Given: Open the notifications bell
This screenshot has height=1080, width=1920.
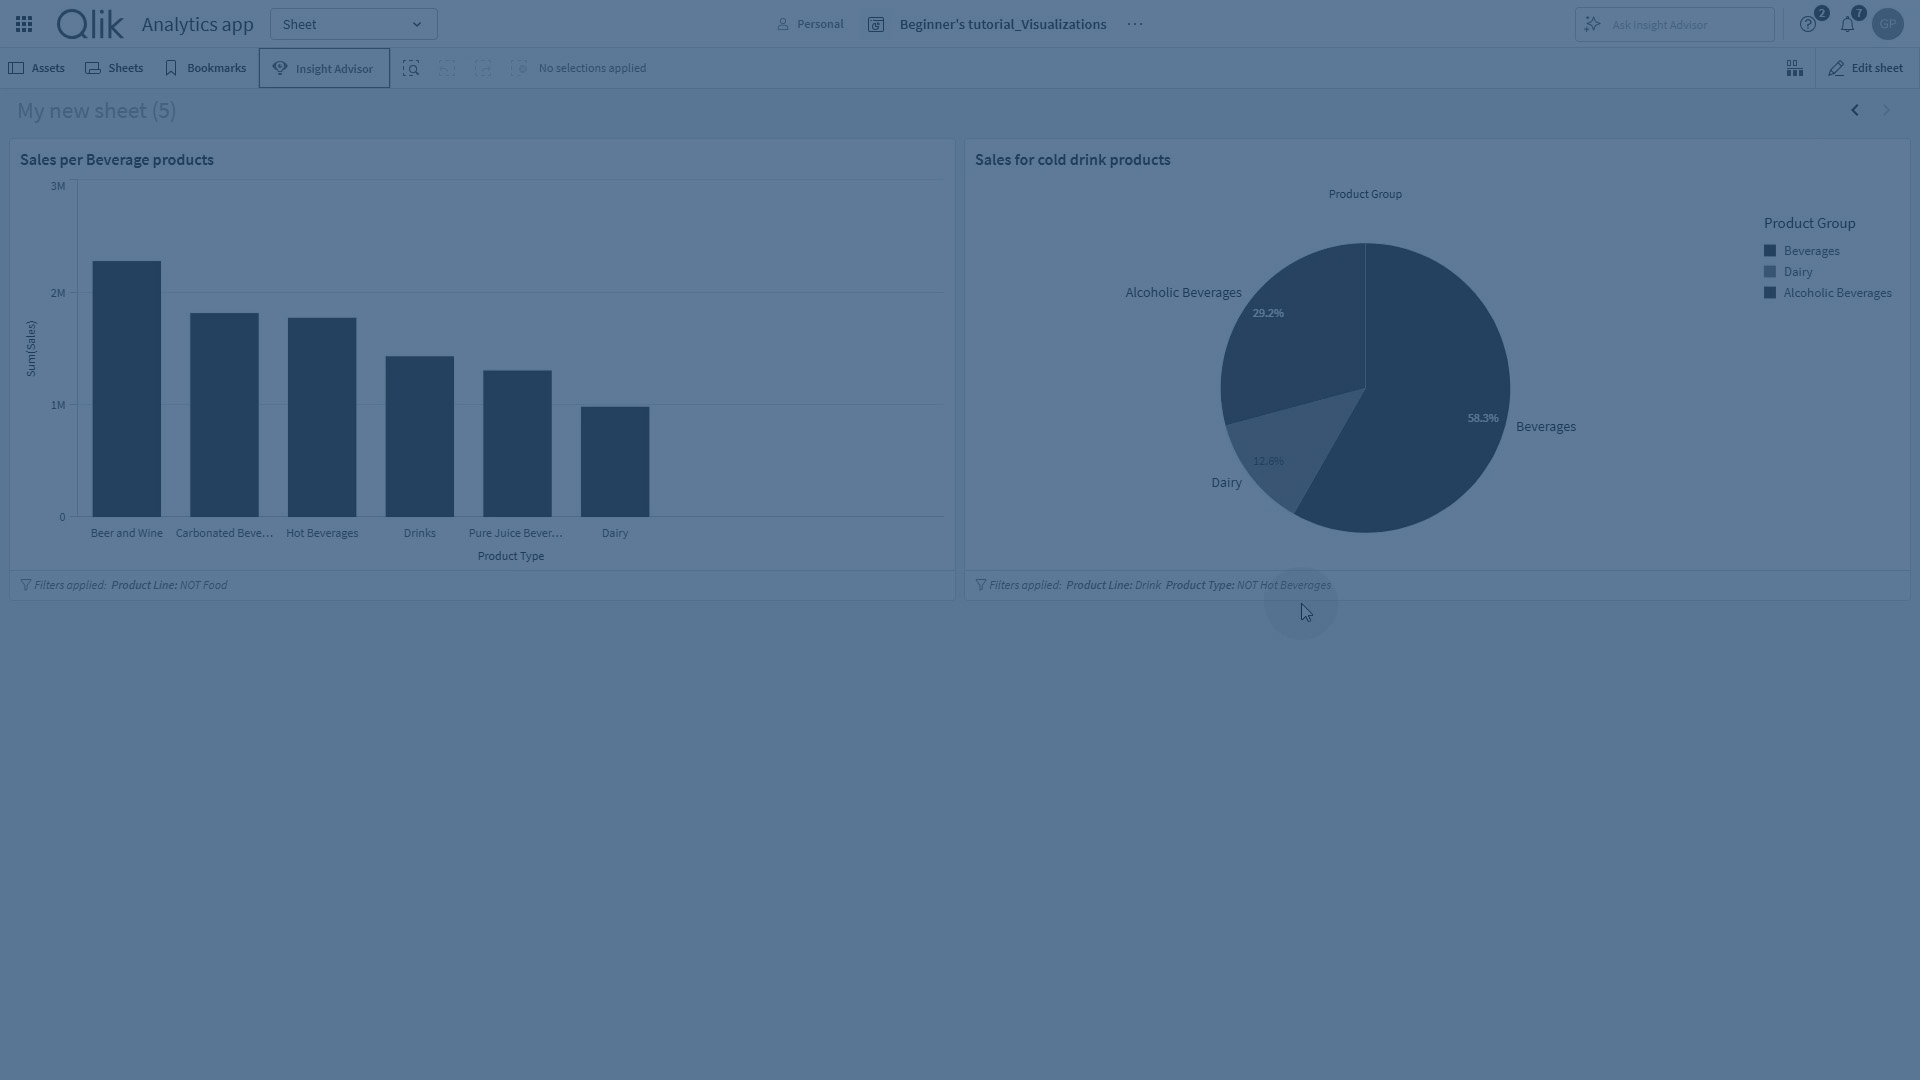Looking at the screenshot, I should [1847, 24].
